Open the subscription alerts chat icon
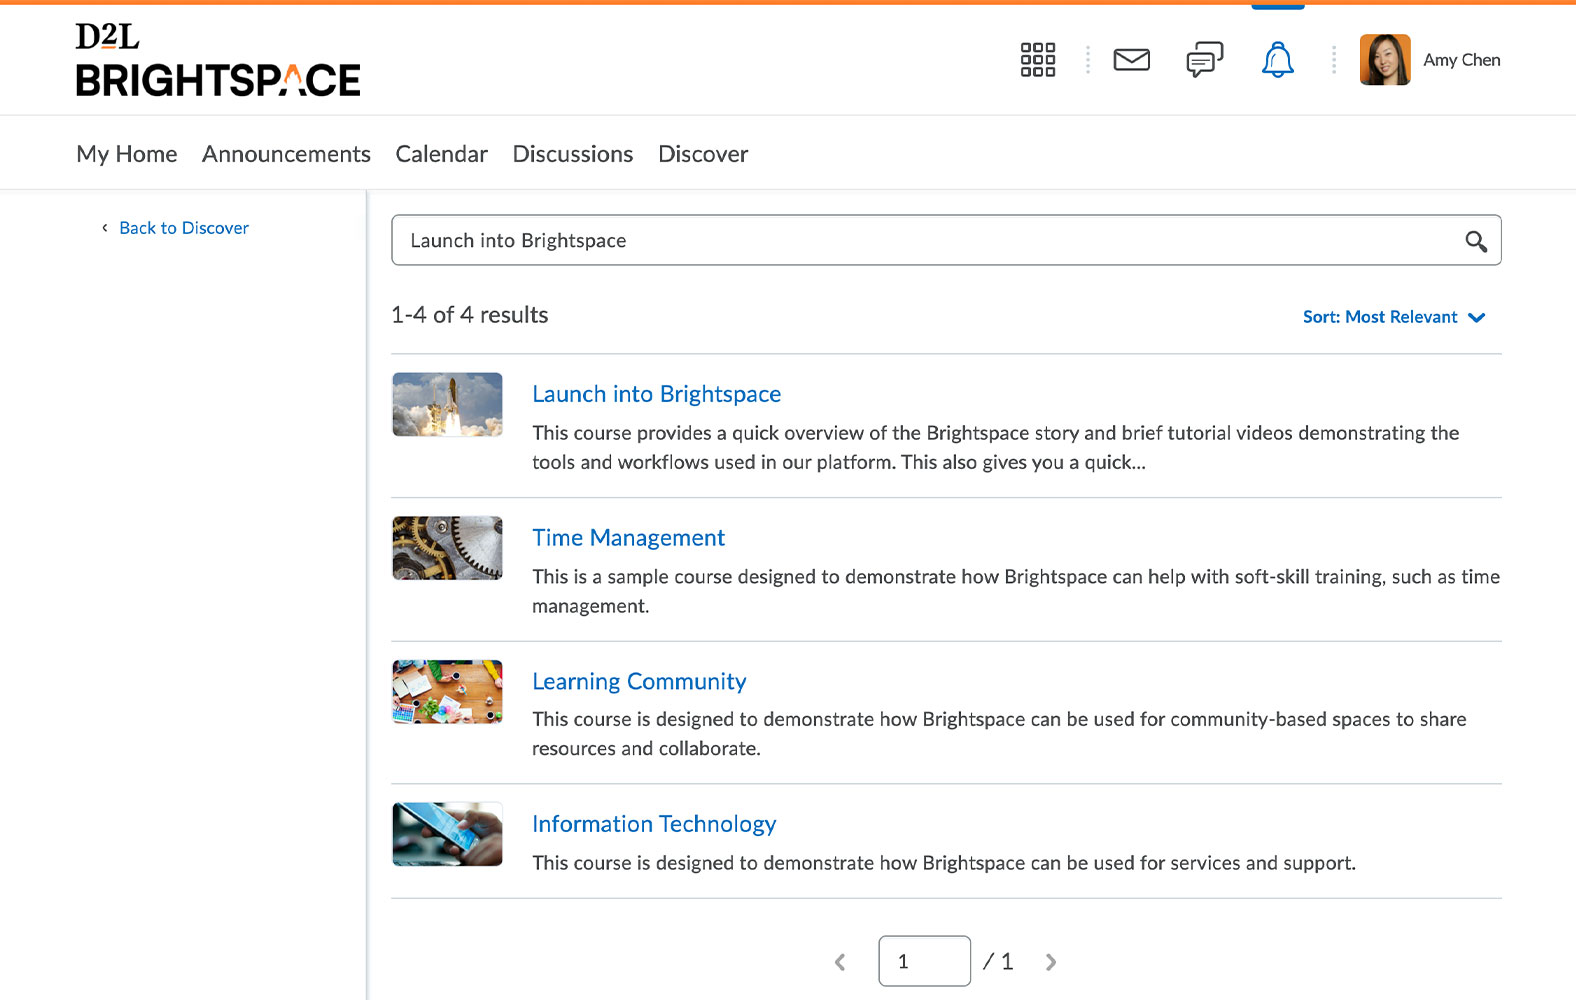 tap(1204, 60)
